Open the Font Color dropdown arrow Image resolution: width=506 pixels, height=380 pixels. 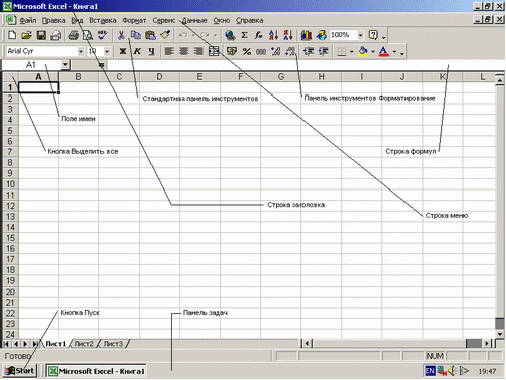[395, 52]
